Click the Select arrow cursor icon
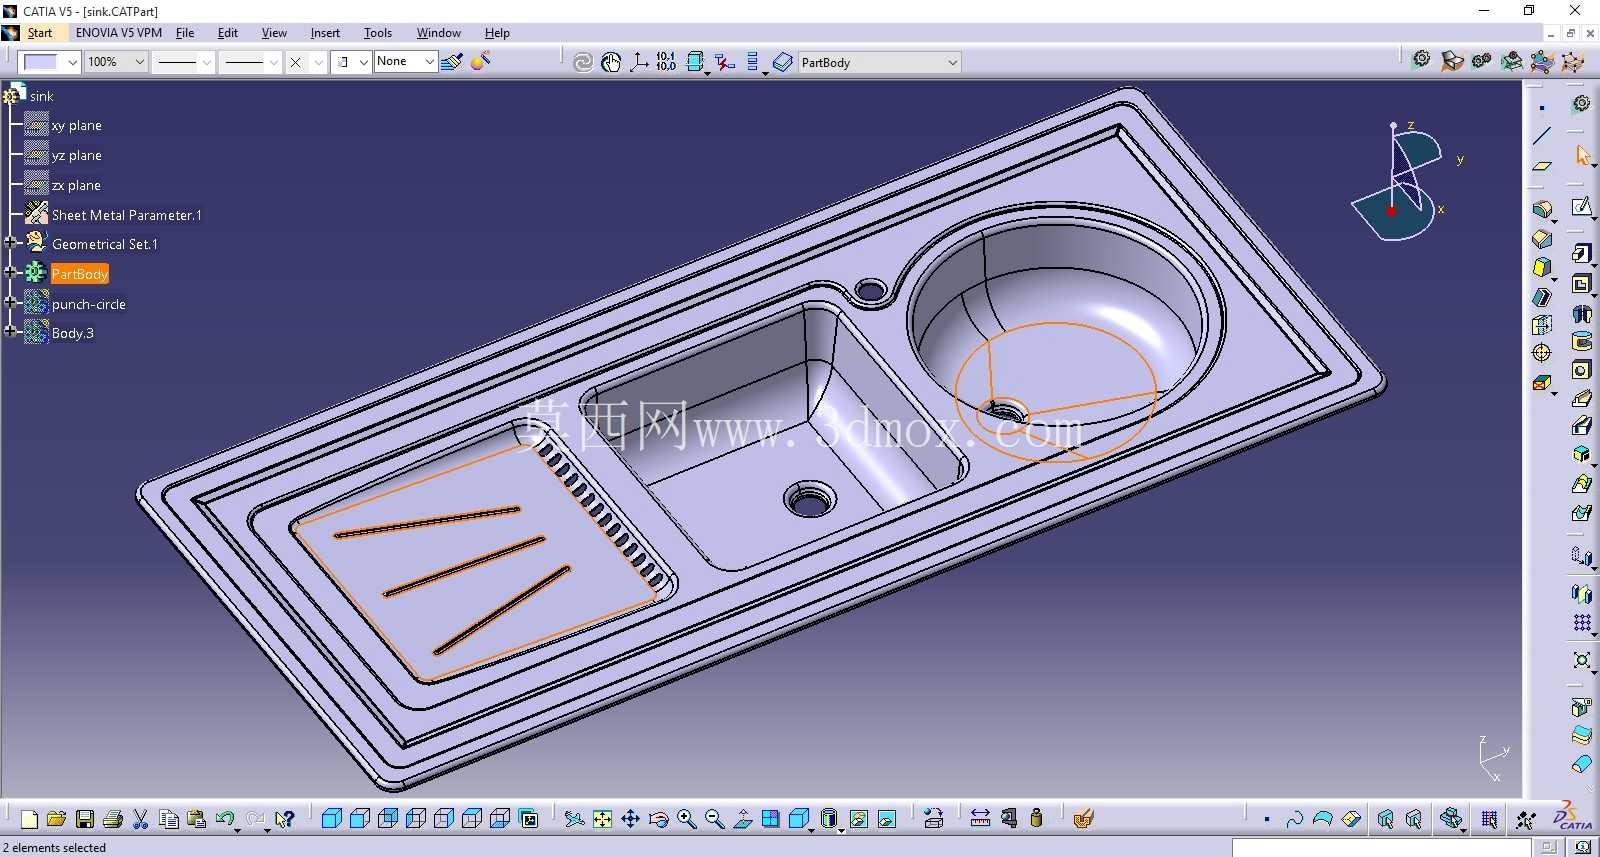 [1582, 155]
